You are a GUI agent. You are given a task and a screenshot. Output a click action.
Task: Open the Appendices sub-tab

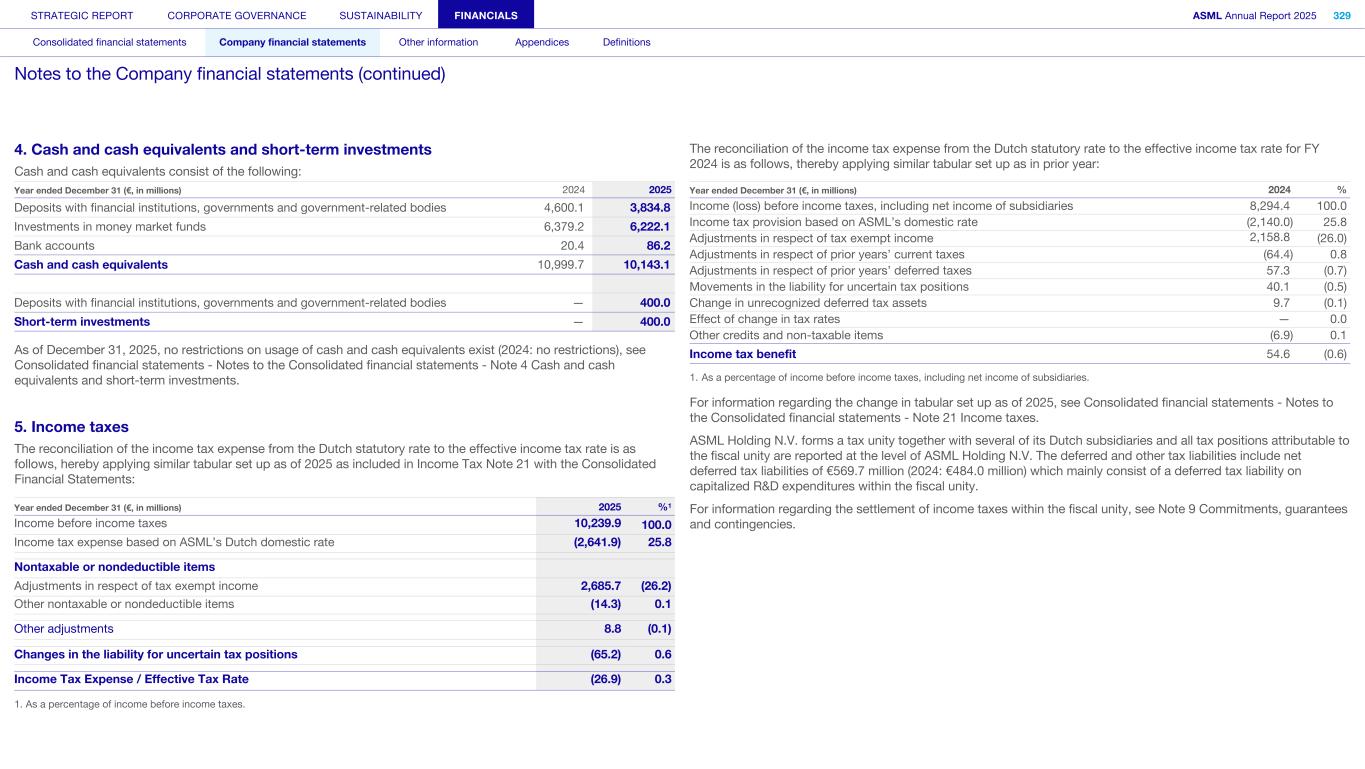point(541,42)
